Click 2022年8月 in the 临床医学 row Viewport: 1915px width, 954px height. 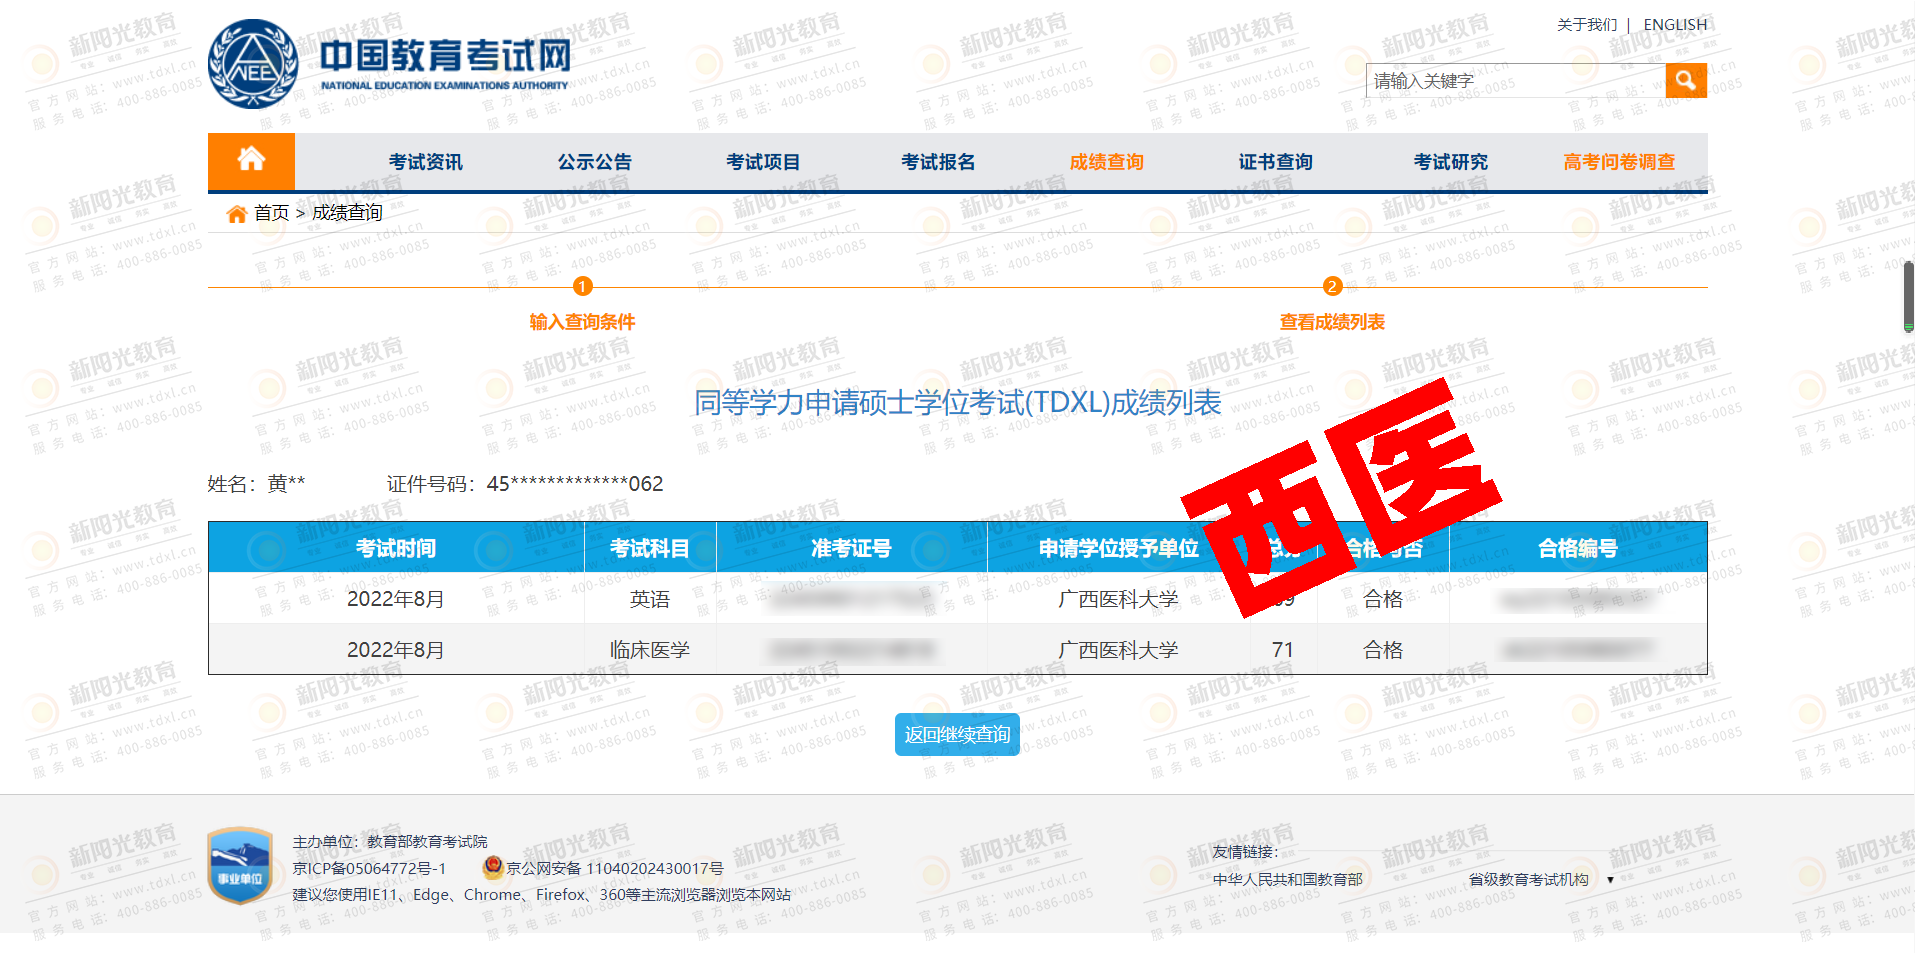click(396, 650)
